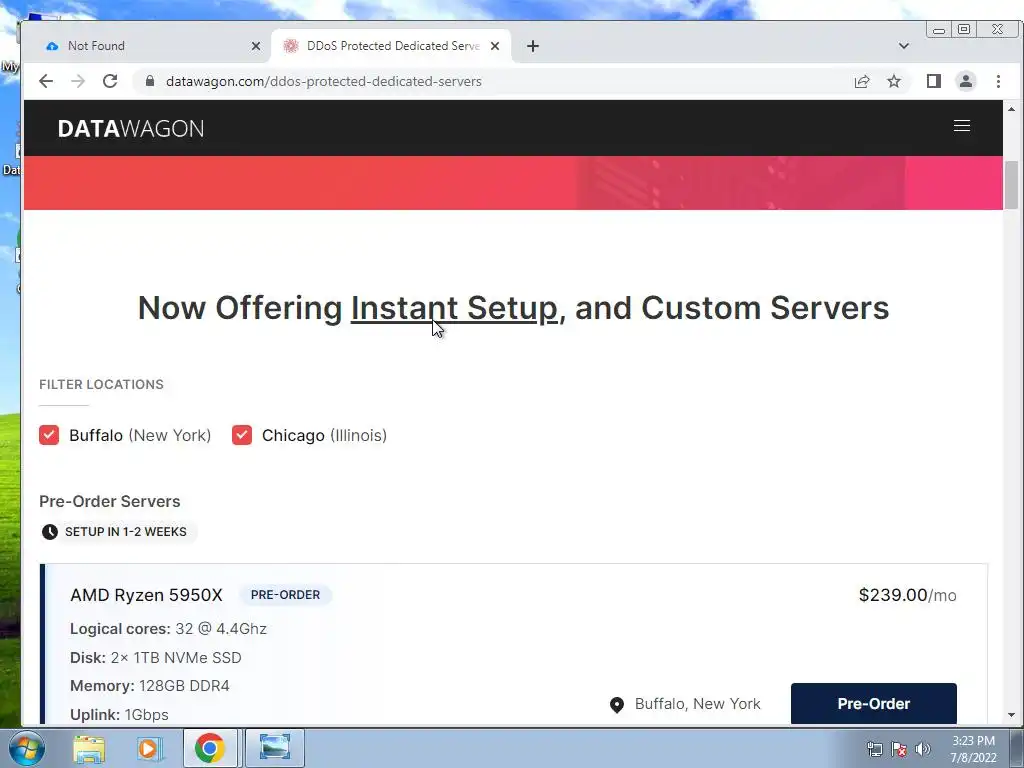Click the picture viewer taskbar icon
The height and width of the screenshot is (768, 1024).
274,748
